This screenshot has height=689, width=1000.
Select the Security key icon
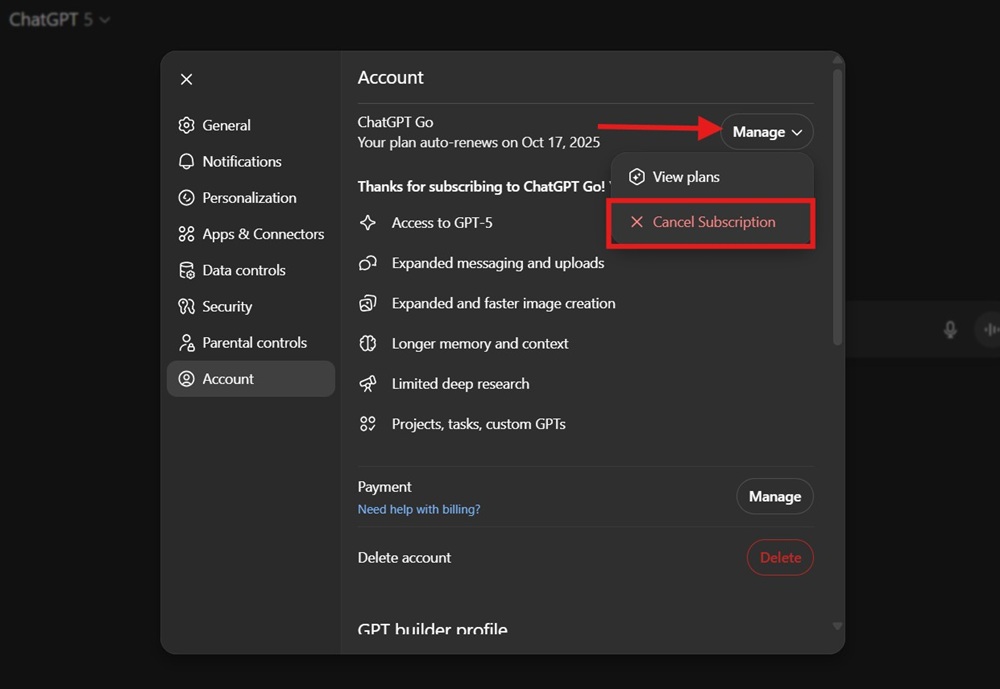click(186, 307)
